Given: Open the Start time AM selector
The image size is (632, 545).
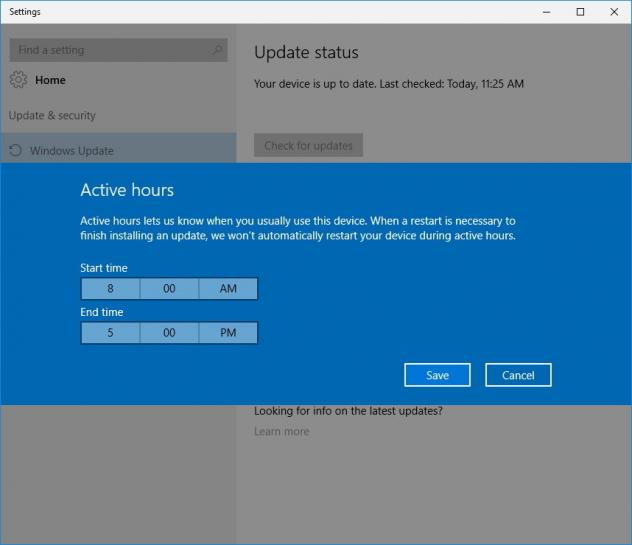Looking at the screenshot, I should 228,289.
